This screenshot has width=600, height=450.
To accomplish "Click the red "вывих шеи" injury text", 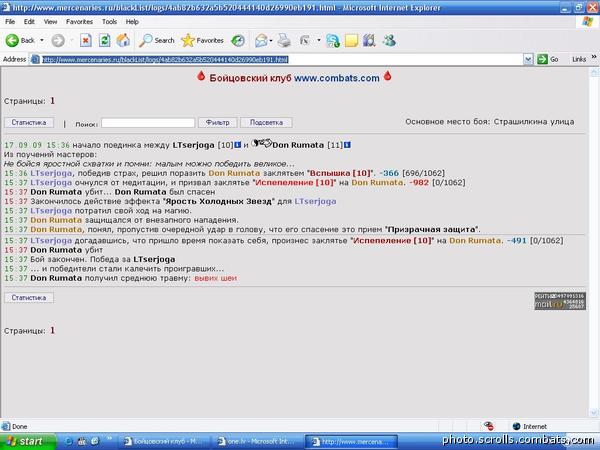I will click(215, 278).
